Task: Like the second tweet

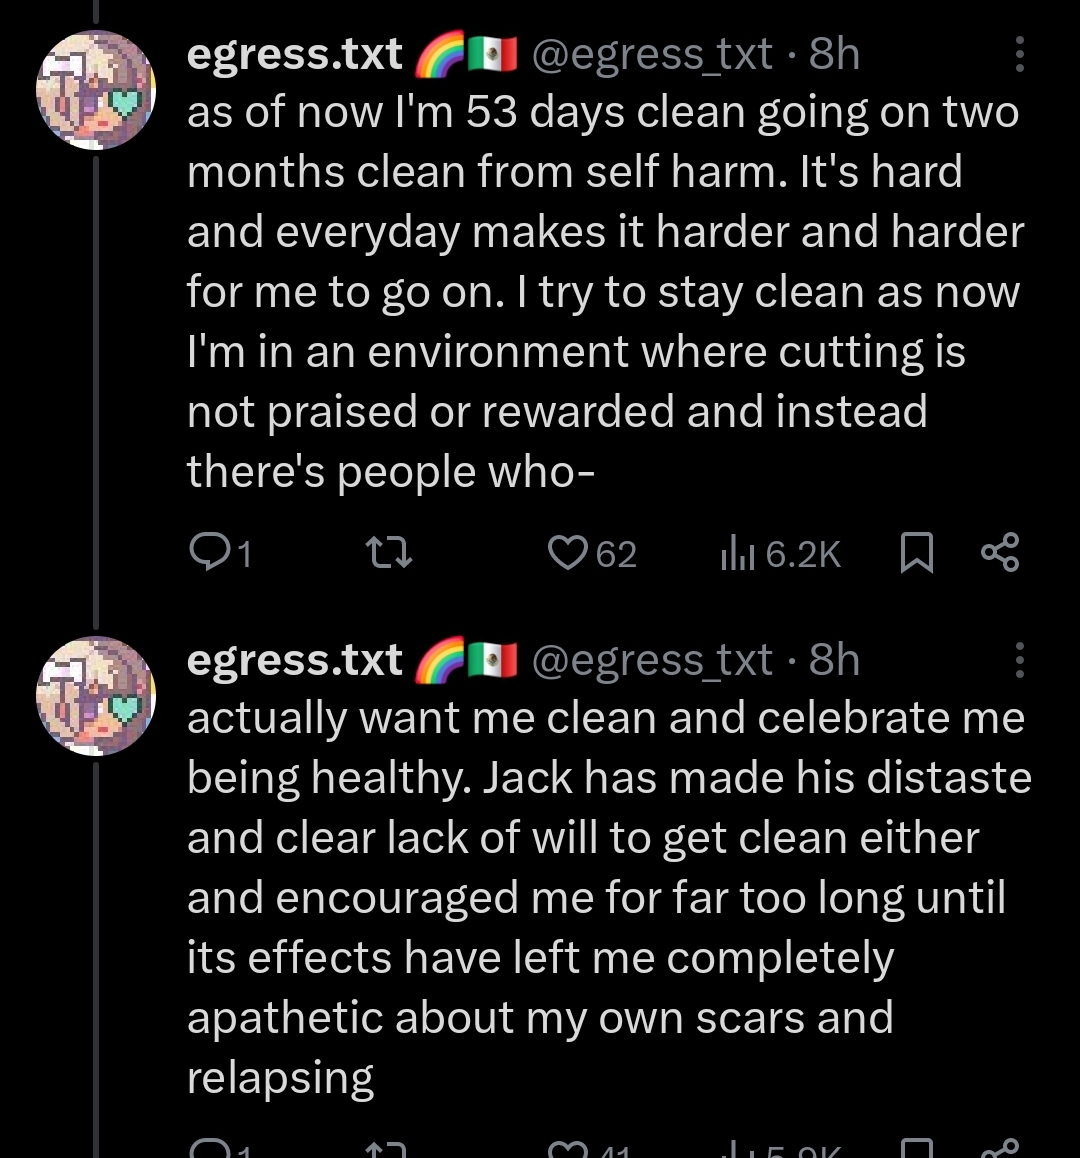Action: click(x=589, y=1149)
